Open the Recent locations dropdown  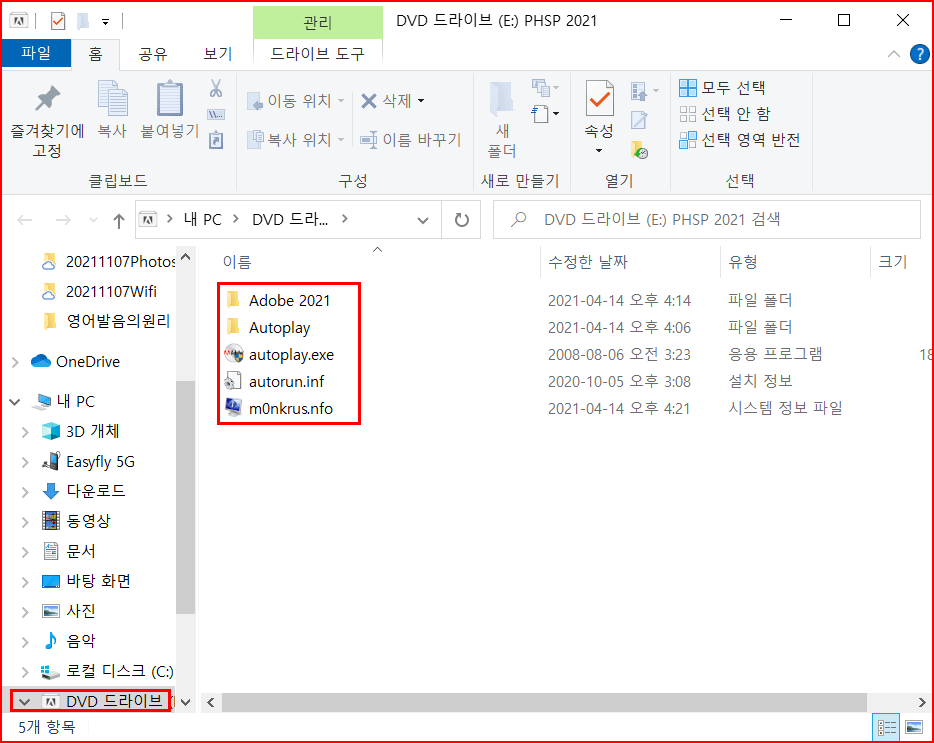93,220
